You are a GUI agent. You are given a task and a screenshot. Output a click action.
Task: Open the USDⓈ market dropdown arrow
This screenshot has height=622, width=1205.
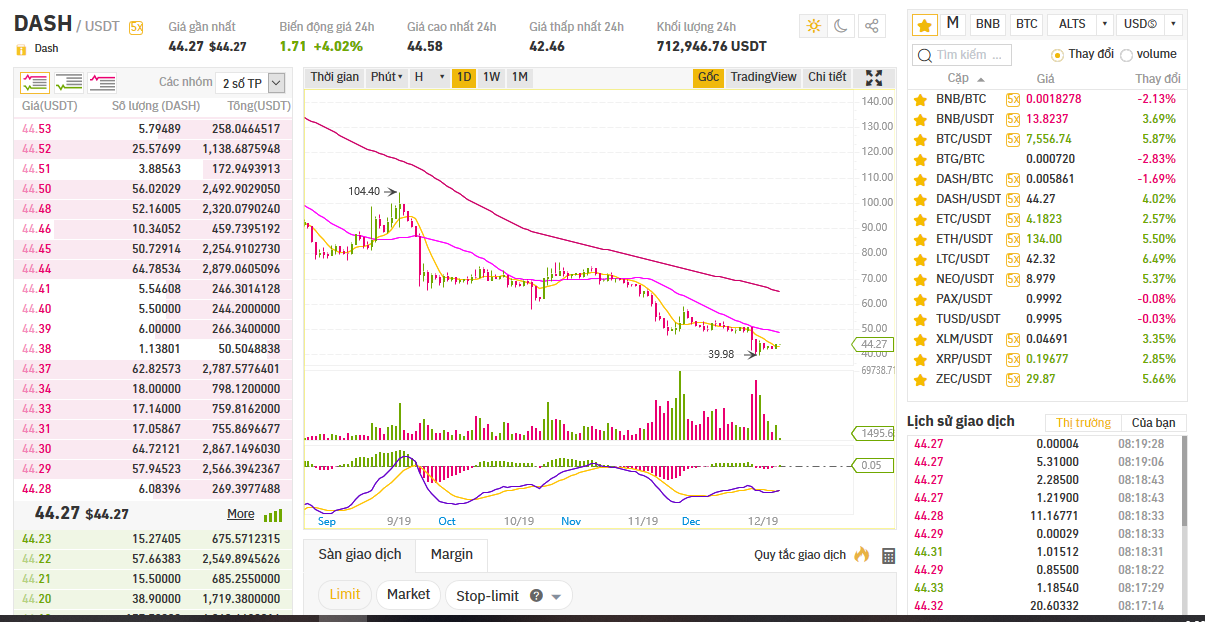[1172, 23]
